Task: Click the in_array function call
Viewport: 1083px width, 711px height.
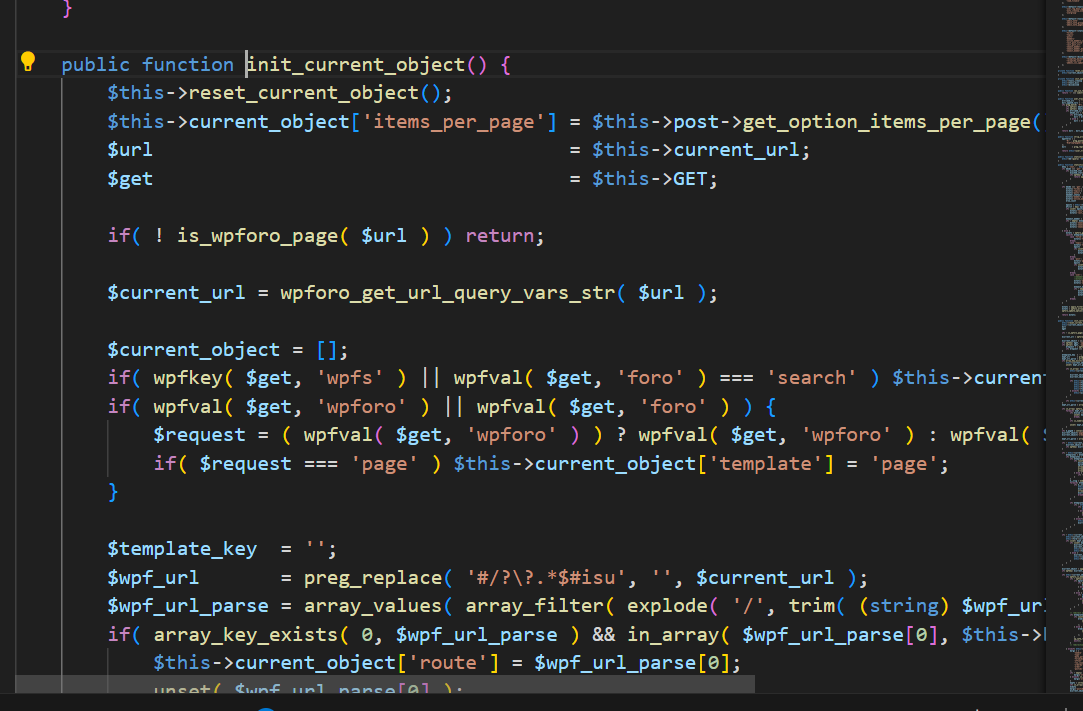Action: tap(673, 635)
